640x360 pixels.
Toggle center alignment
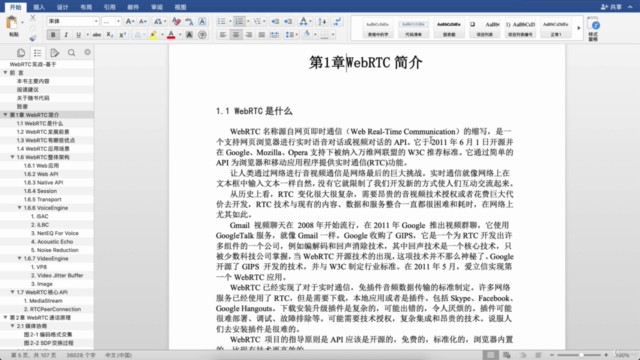coord(236,35)
